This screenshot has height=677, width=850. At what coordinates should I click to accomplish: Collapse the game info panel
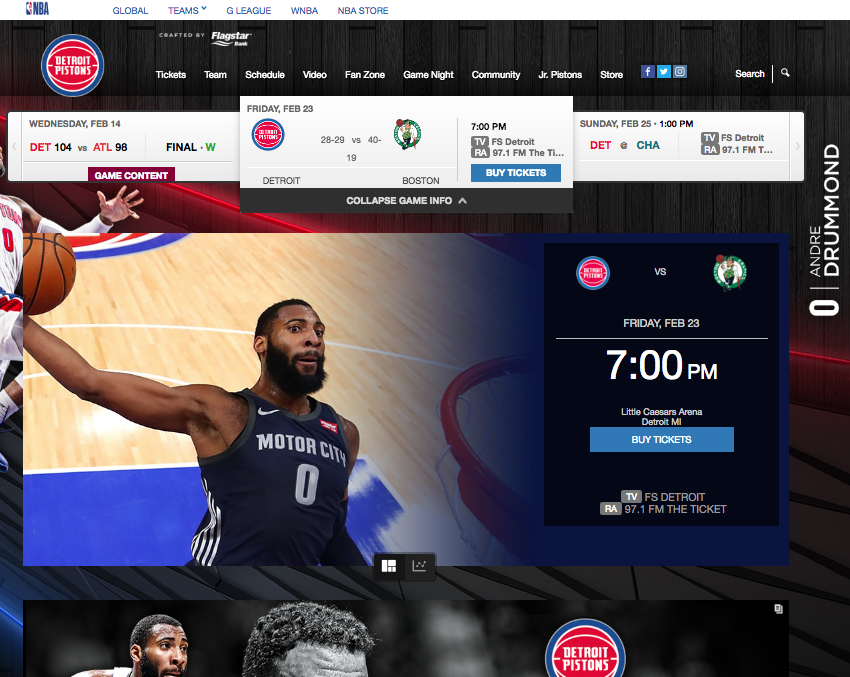tap(406, 201)
